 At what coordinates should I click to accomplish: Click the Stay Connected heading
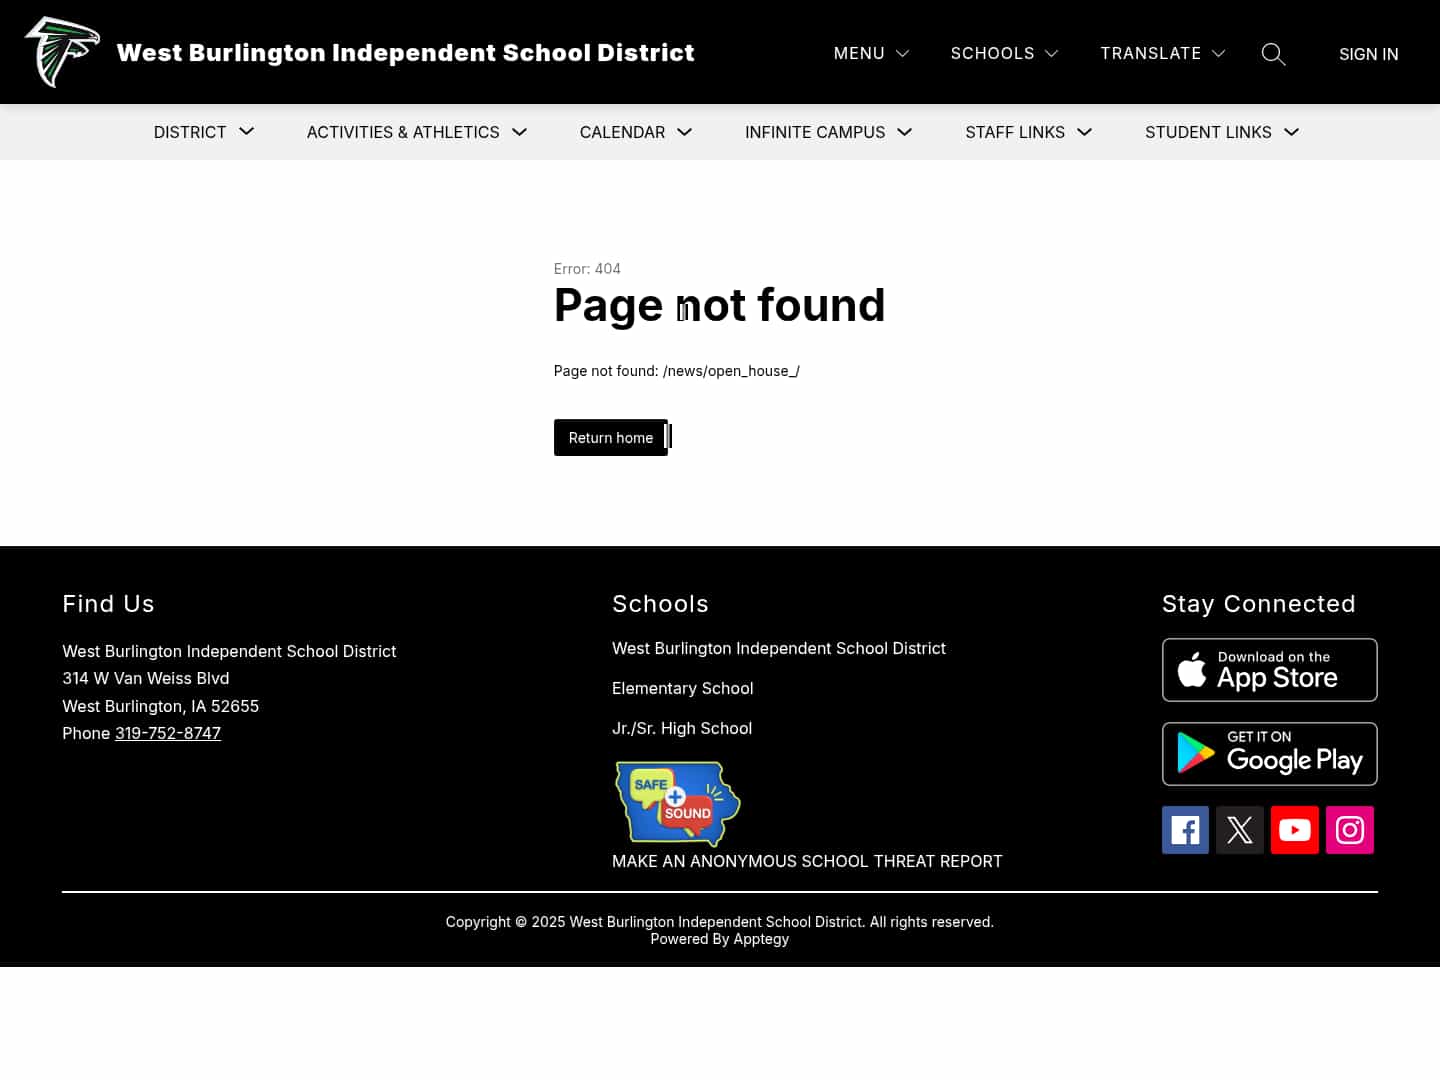[1259, 604]
